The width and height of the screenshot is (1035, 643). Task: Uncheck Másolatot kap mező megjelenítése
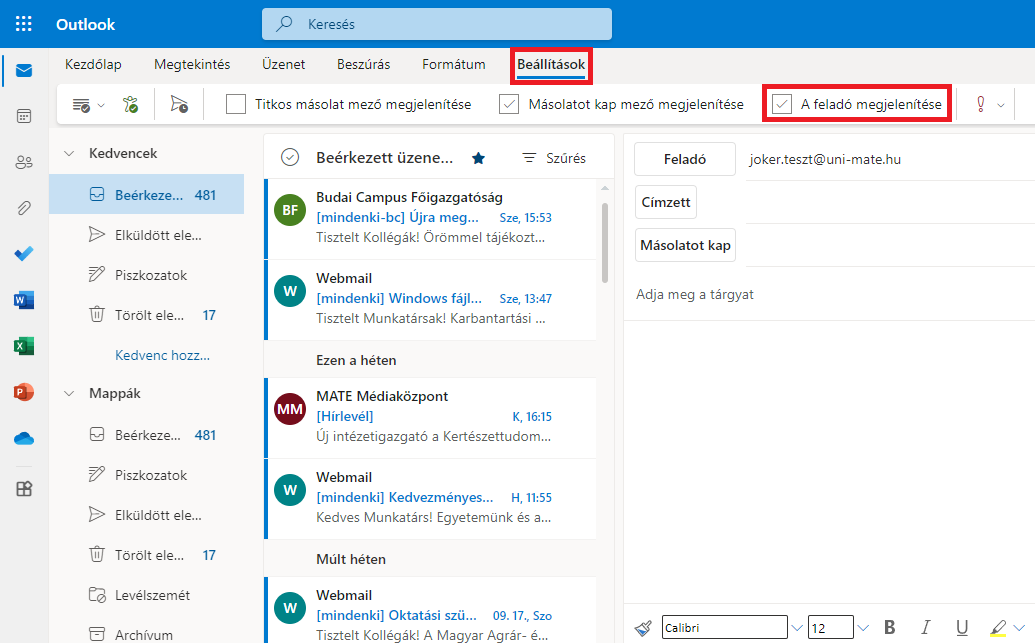coord(509,104)
